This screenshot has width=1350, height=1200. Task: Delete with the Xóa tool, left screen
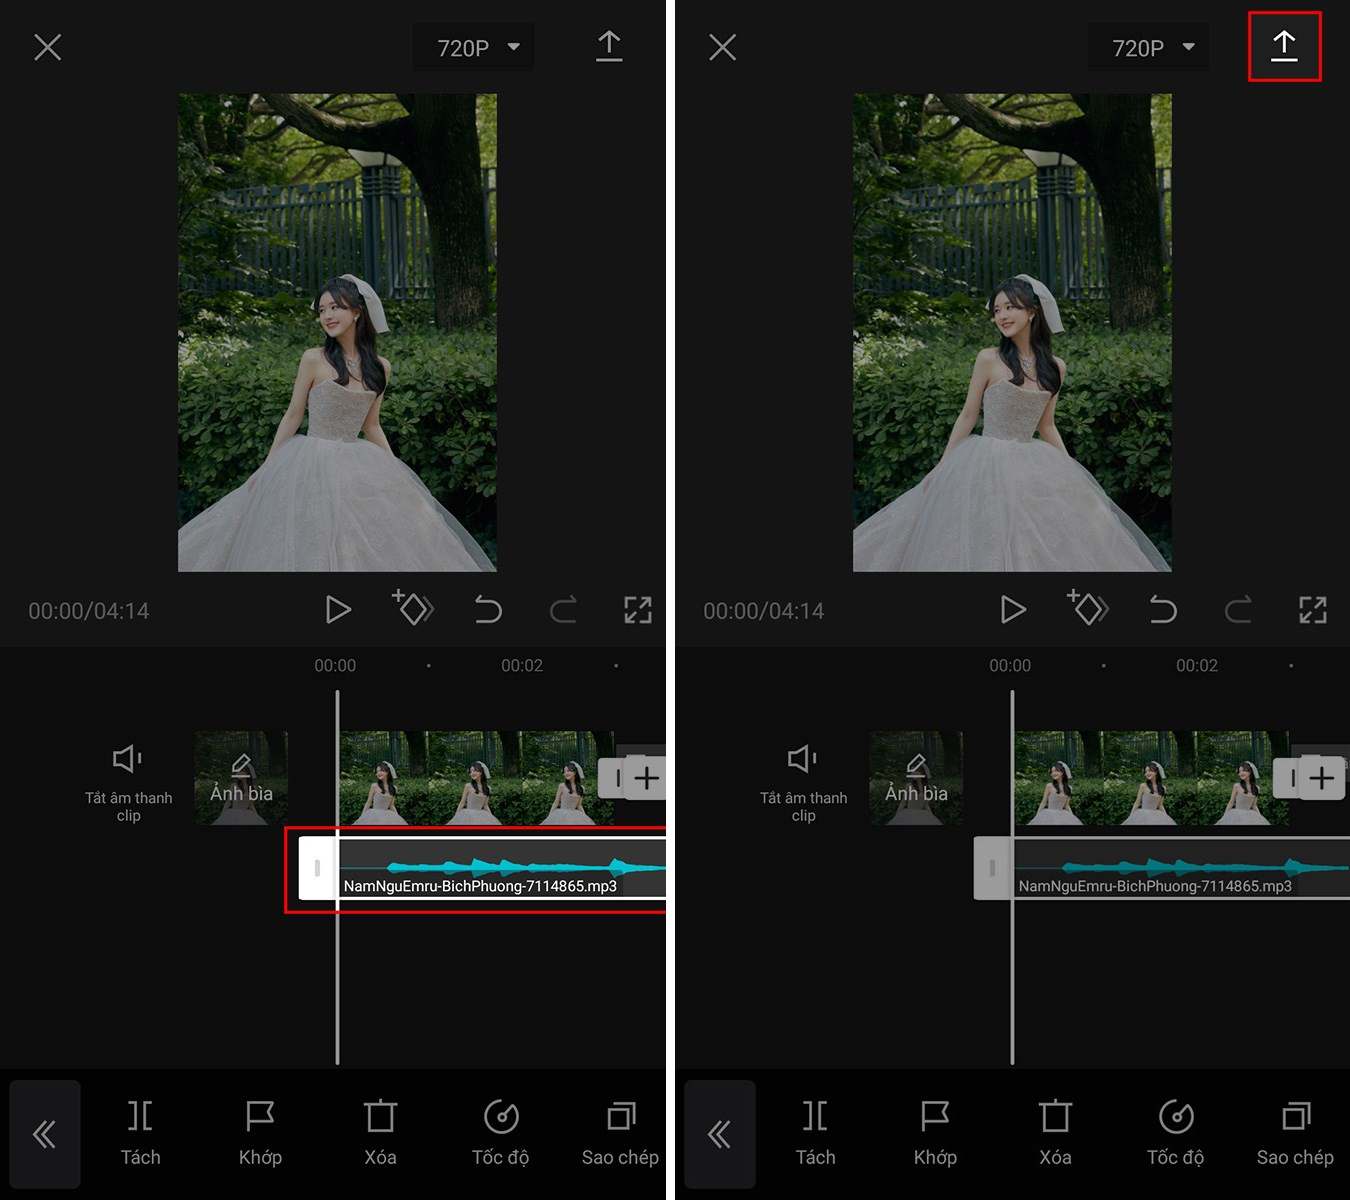tap(380, 1134)
